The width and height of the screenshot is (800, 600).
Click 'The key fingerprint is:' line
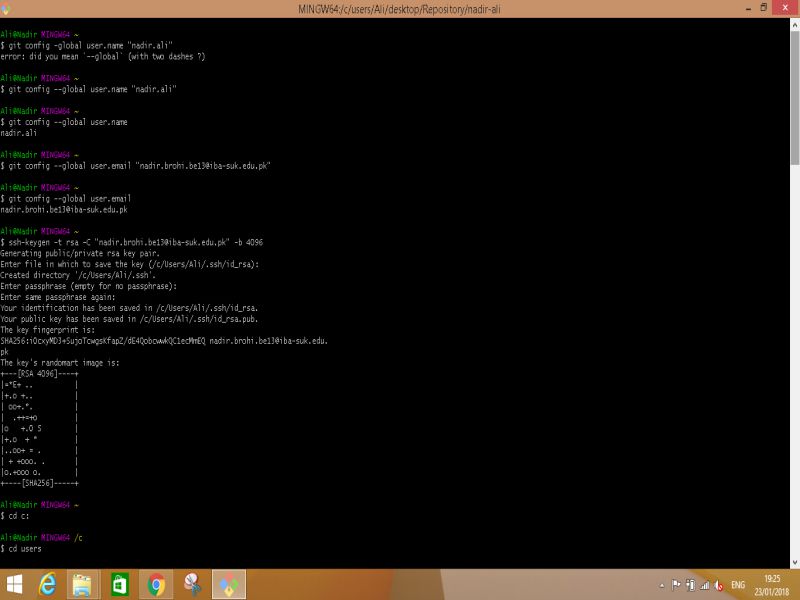tap(47, 330)
